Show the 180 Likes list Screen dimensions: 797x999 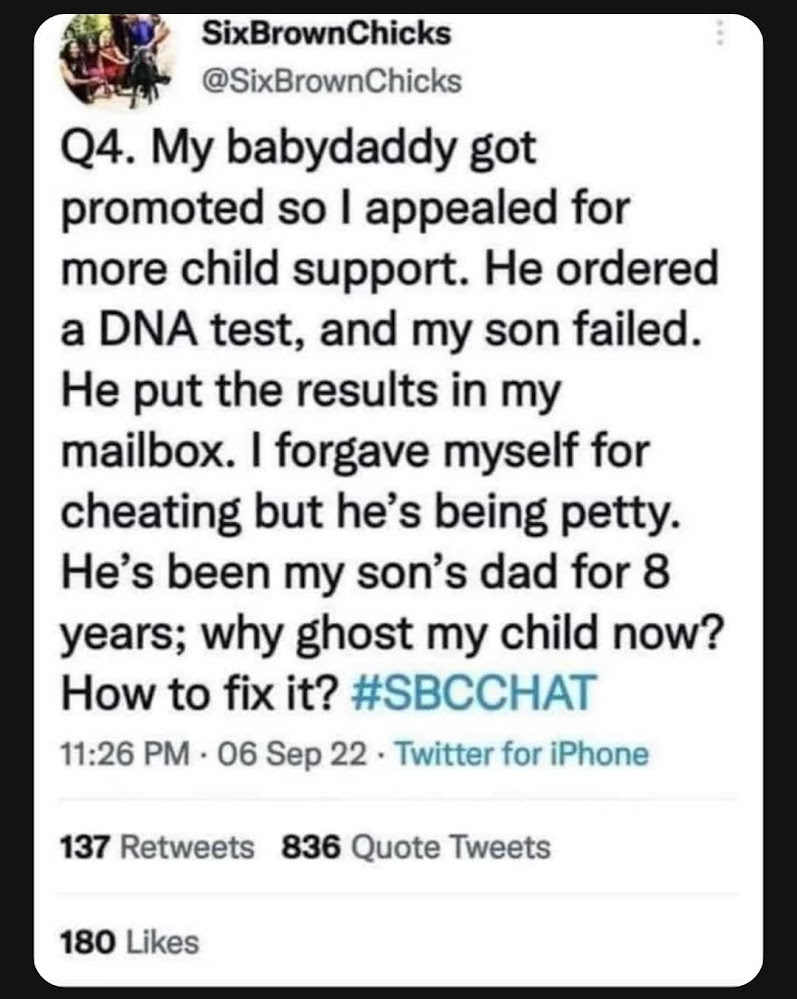point(129,943)
